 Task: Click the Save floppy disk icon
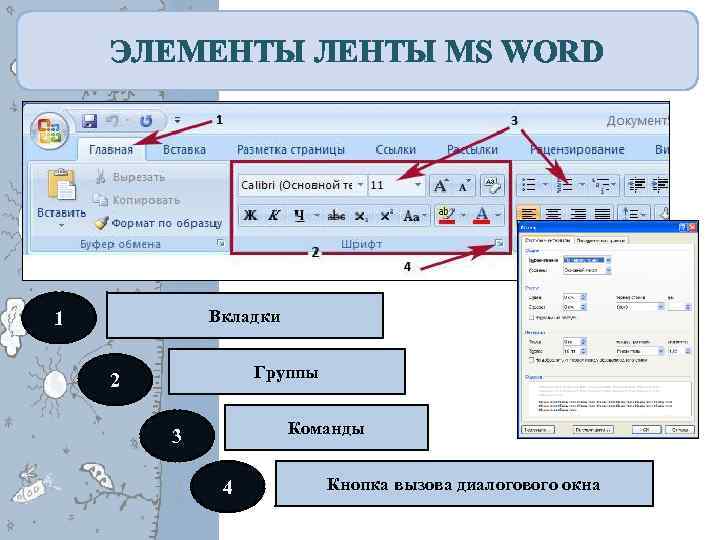point(90,121)
